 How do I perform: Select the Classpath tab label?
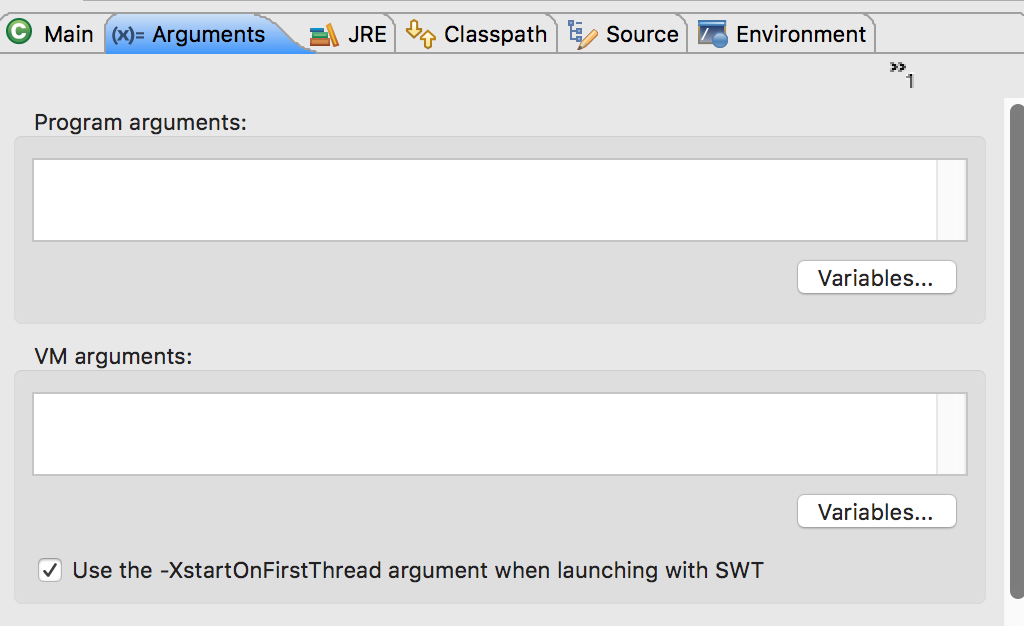point(495,35)
